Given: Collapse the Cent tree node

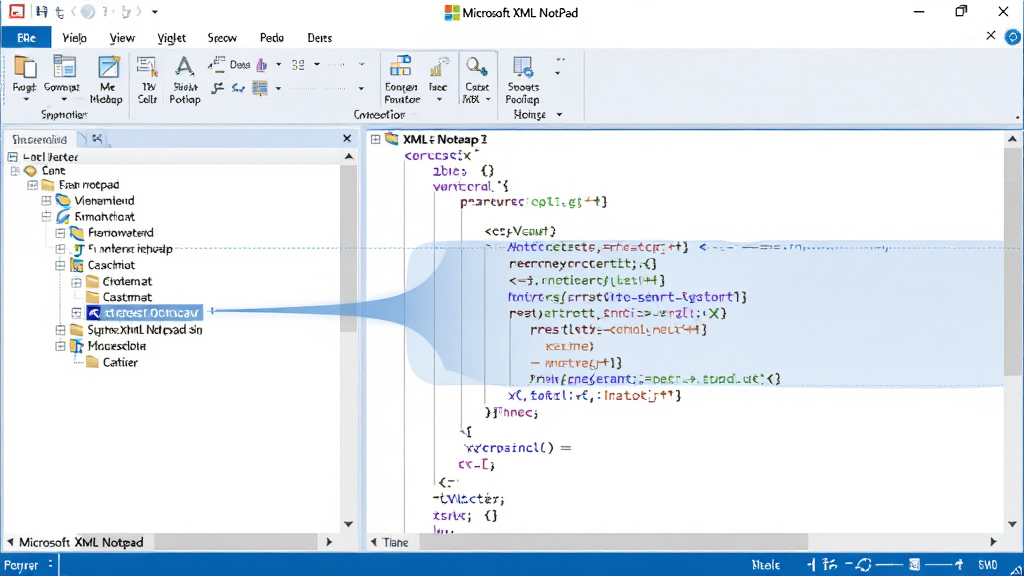Looking at the screenshot, I should pos(14,170).
